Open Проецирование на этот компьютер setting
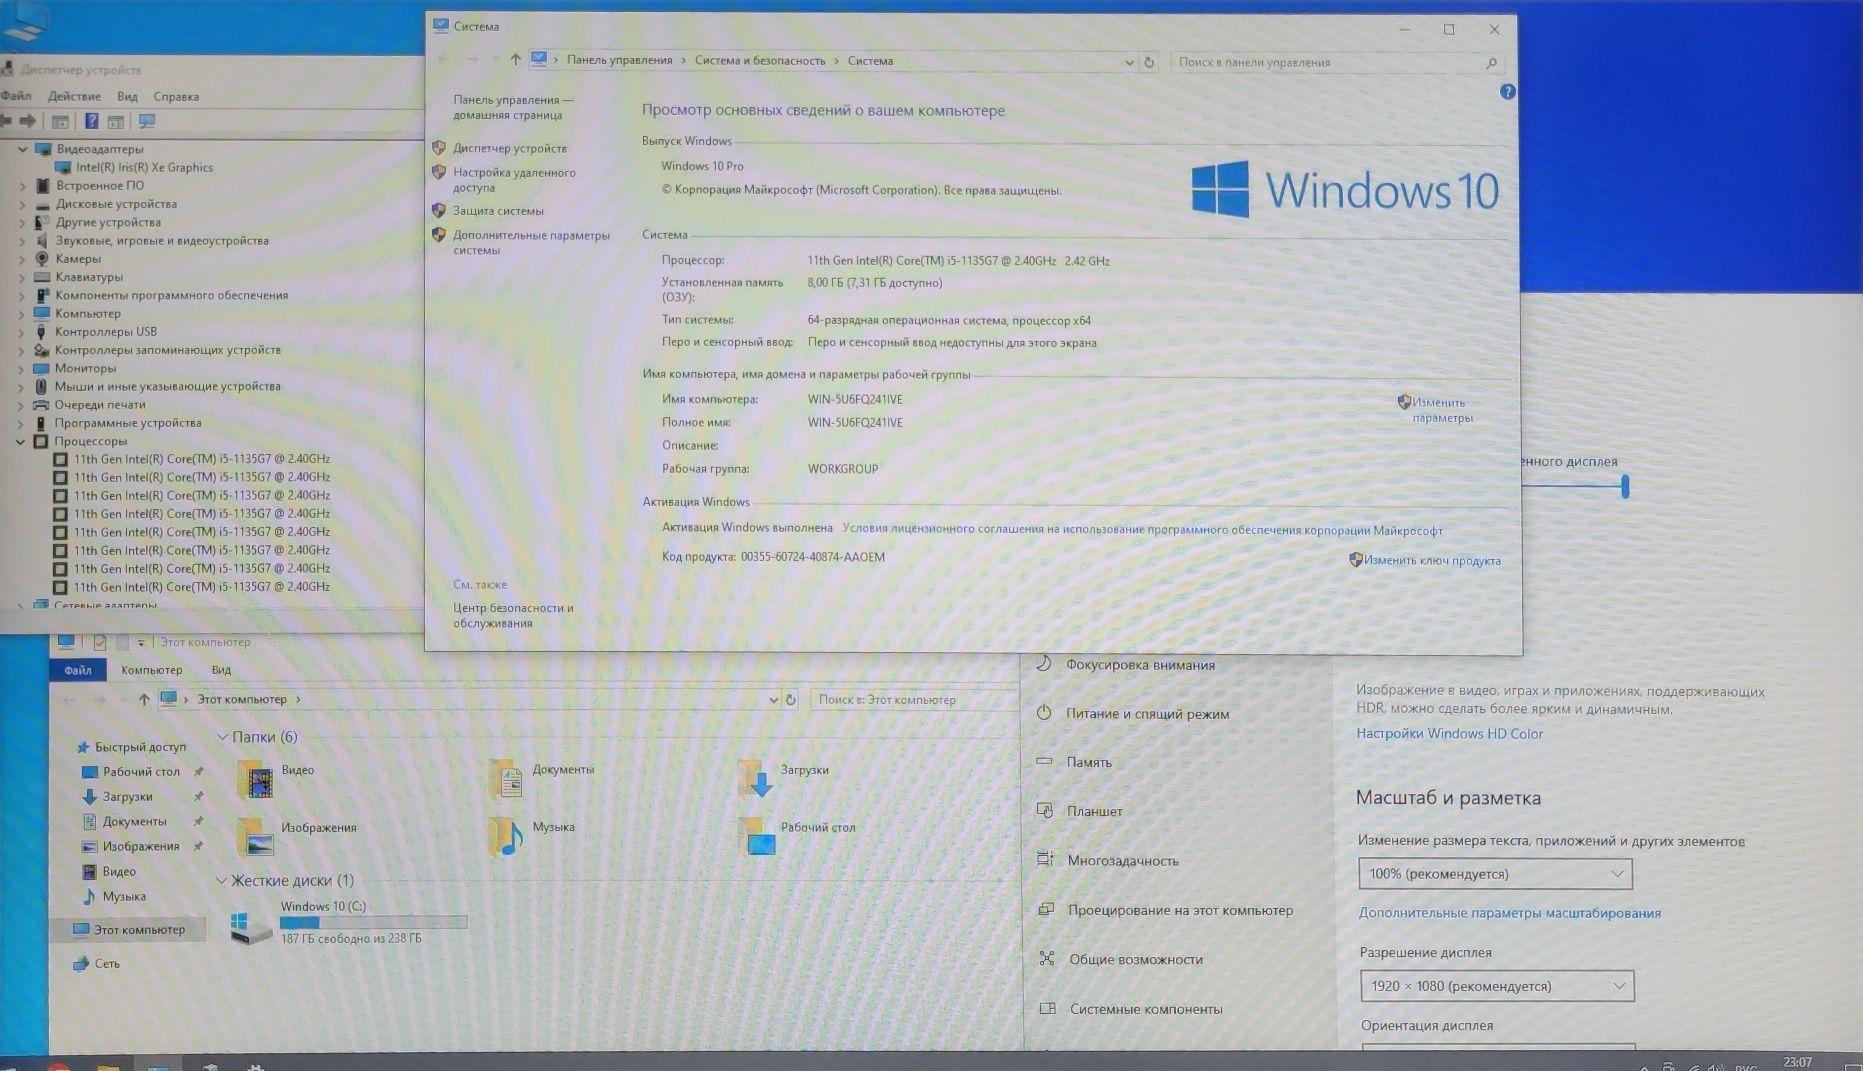 [x=1180, y=910]
